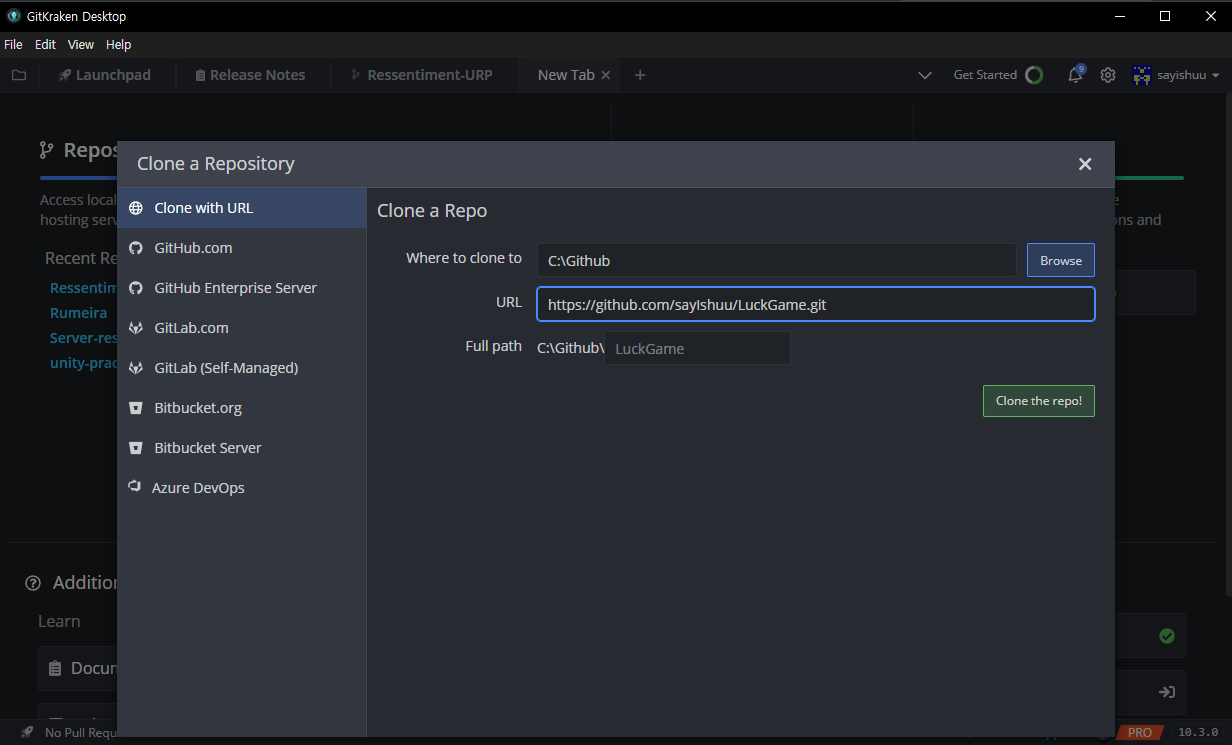This screenshot has width=1232, height=745.
Task: Focus the Where to clone to field
Action: (x=777, y=260)
